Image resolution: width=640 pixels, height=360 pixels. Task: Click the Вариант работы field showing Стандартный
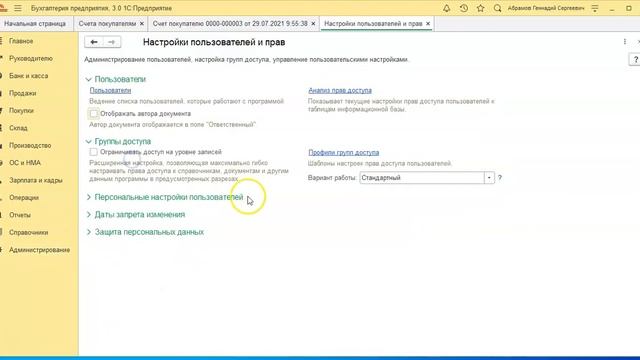click(x=422, y=178)
